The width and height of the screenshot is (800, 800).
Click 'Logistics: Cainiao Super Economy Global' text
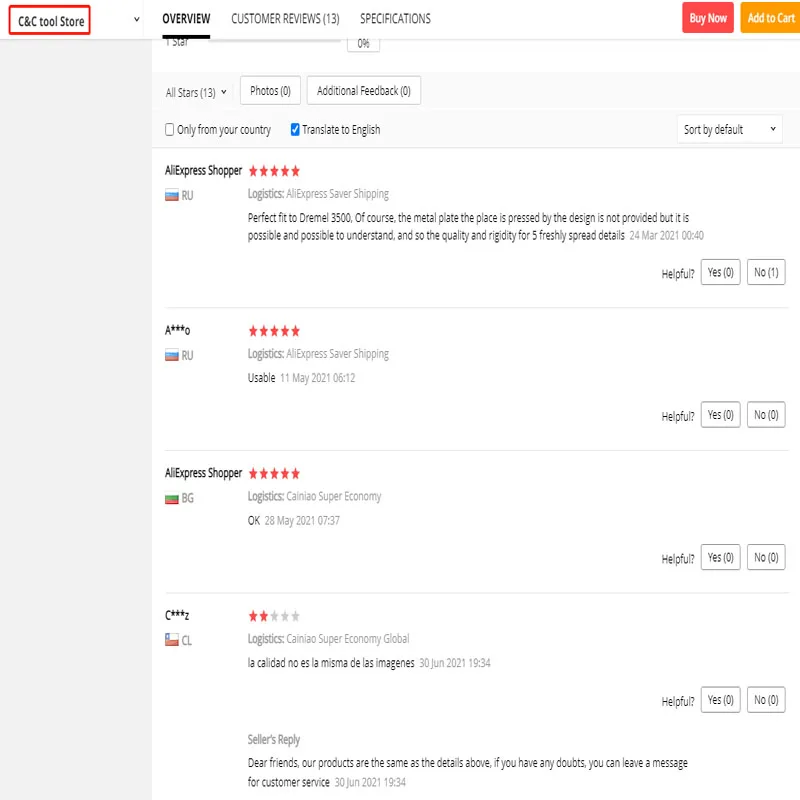[328, 639]
